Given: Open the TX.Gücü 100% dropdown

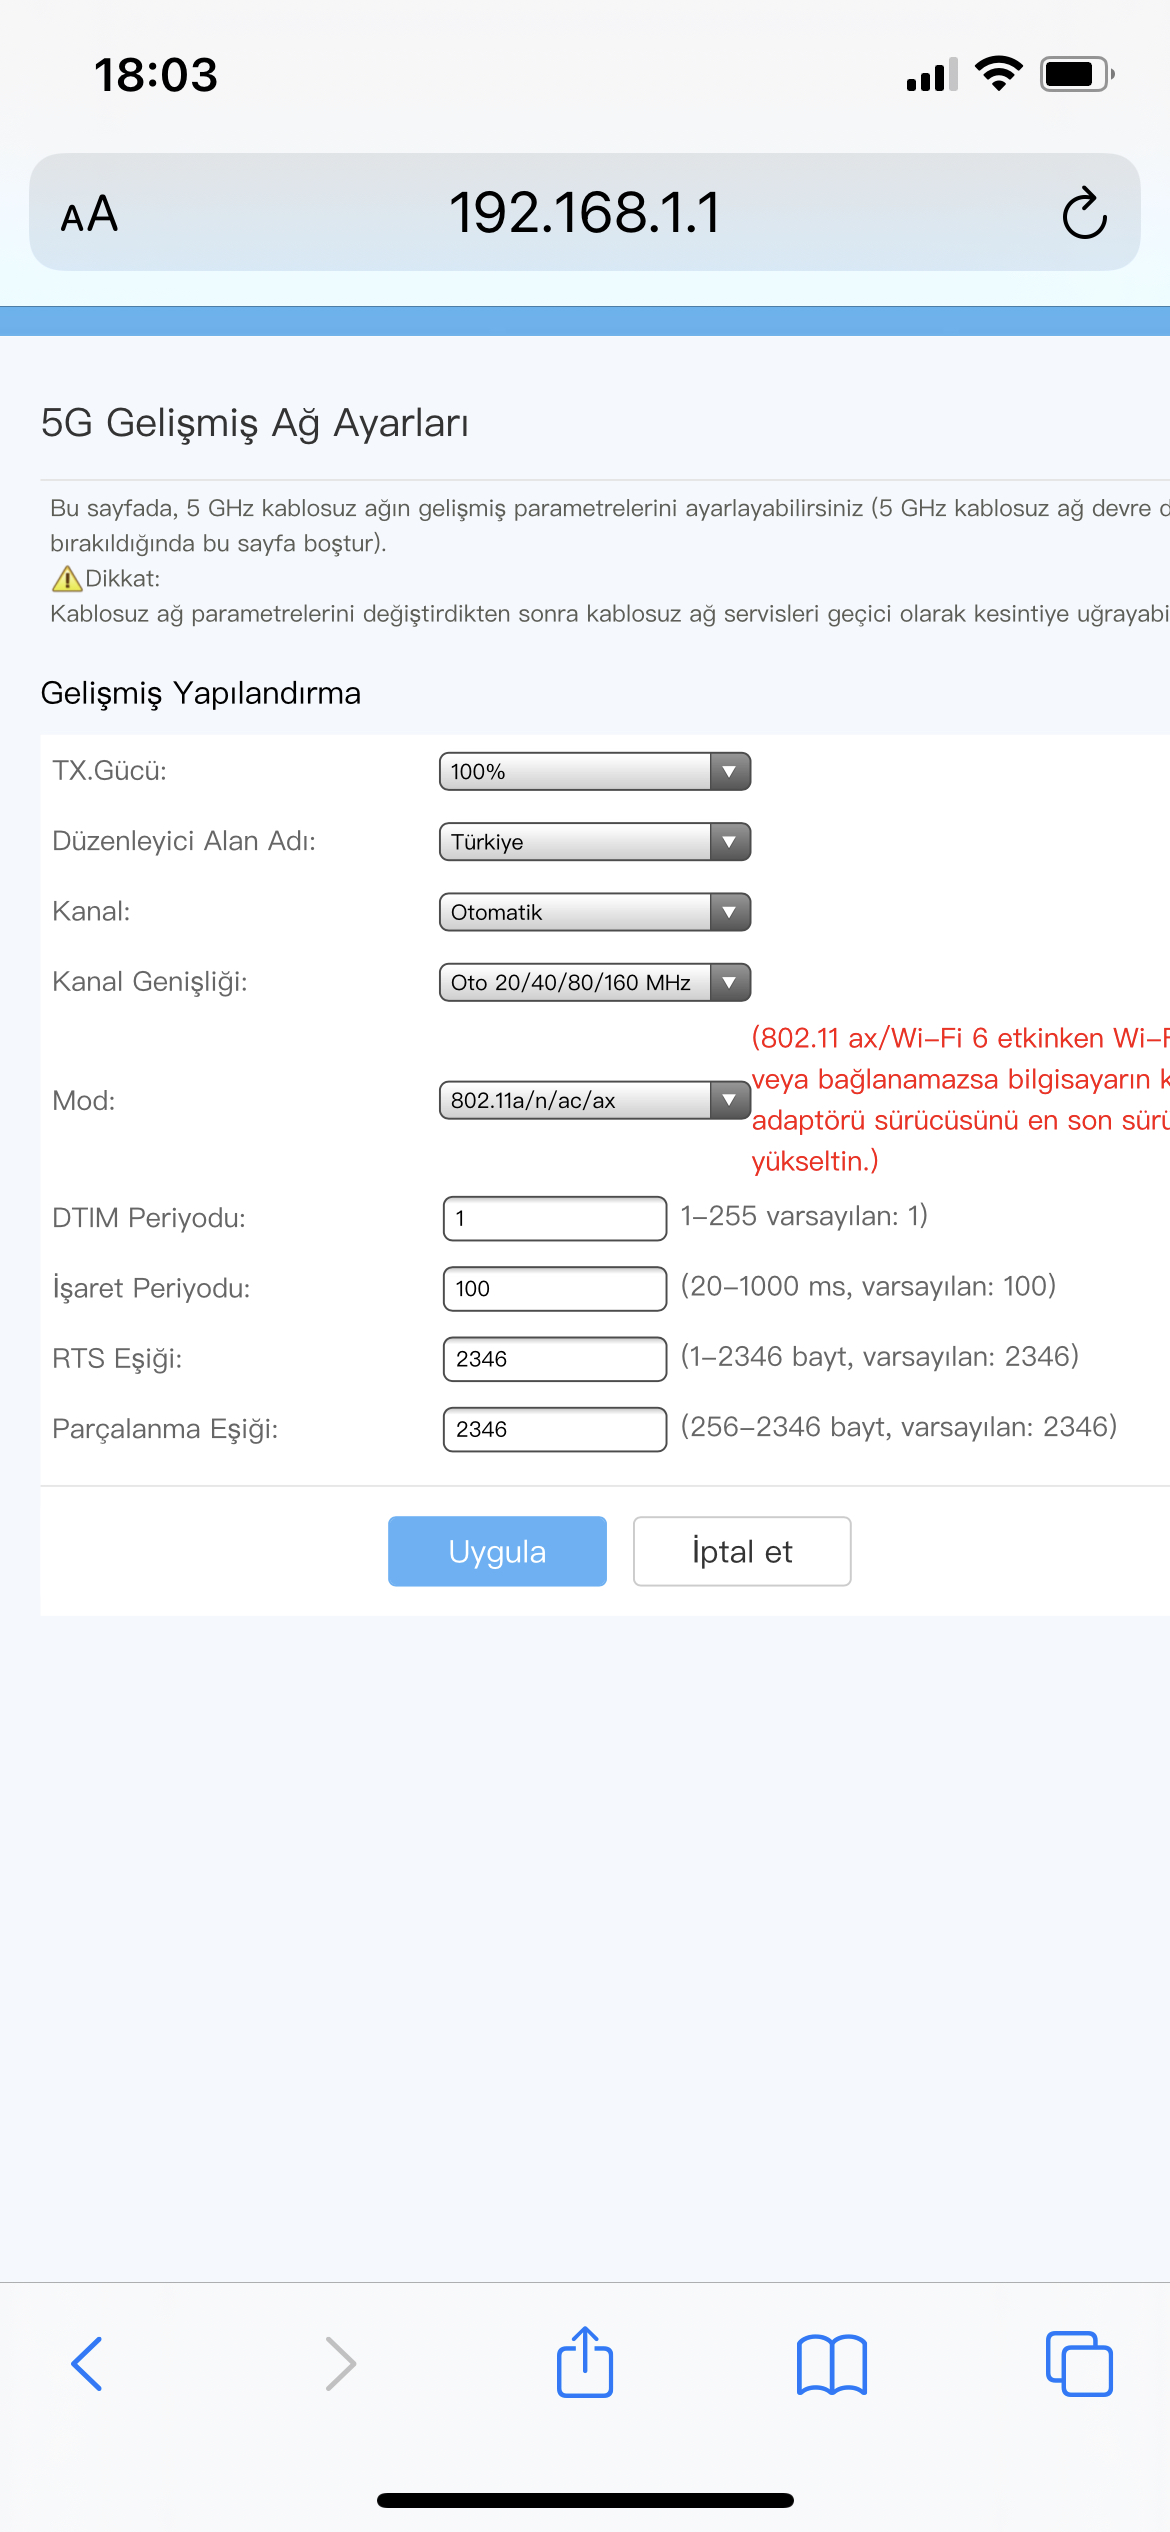Looking at the screenshot, I should coord(595,771).
